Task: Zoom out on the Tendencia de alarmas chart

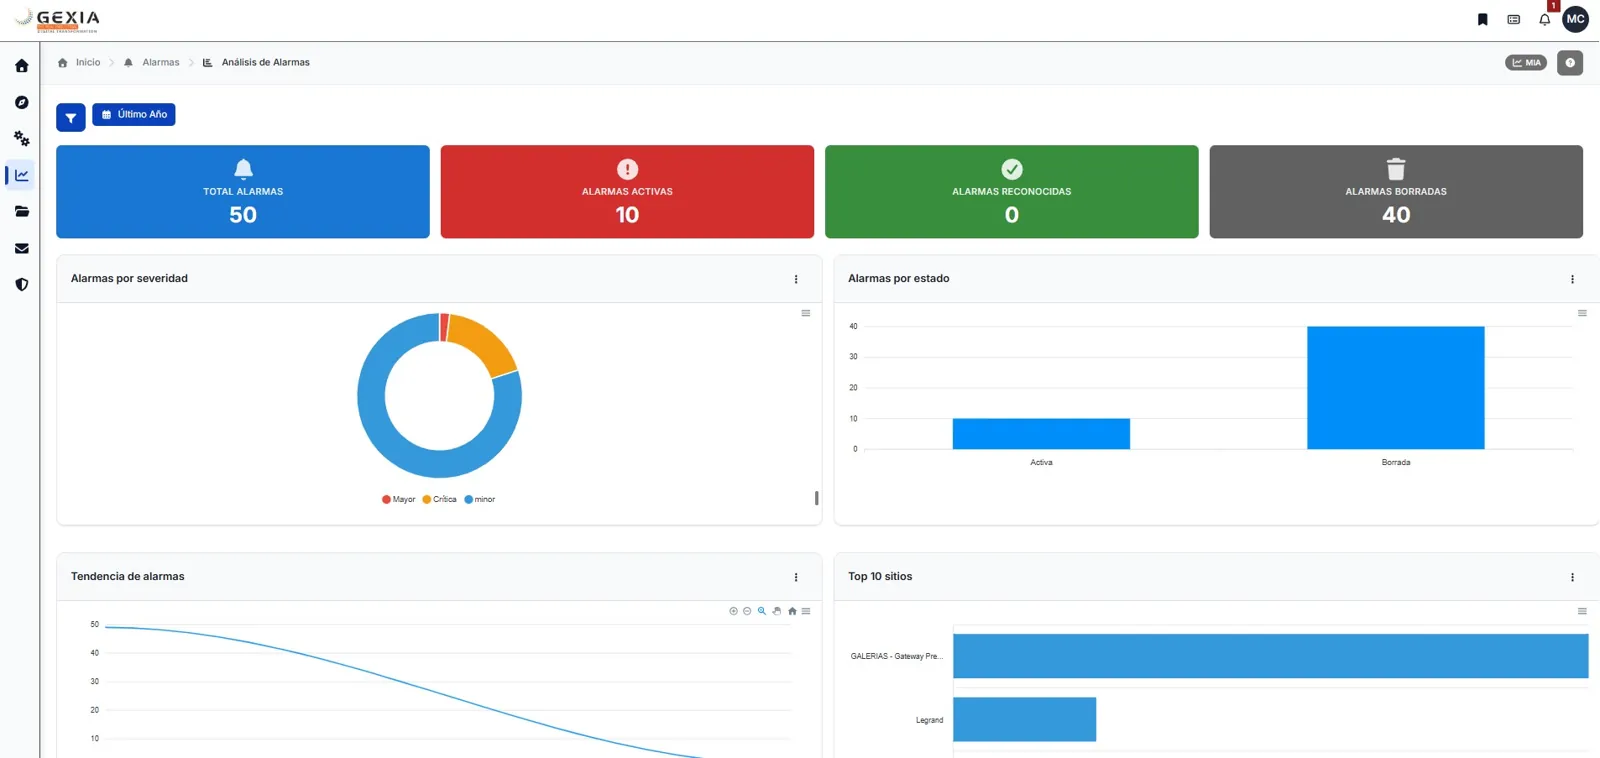Action: click(747, 611)
